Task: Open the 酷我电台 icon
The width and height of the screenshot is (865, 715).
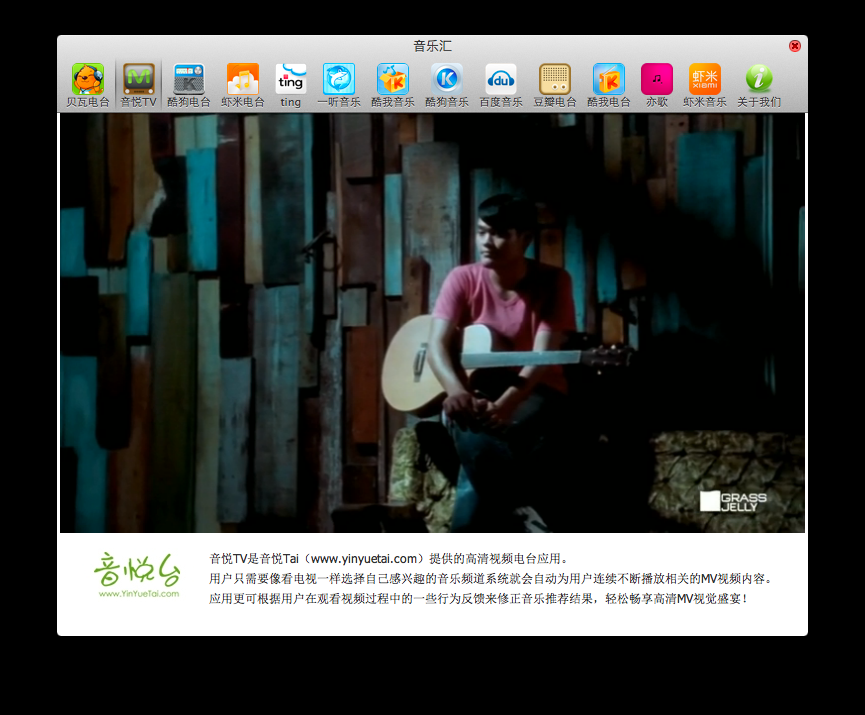Action: 608,85
